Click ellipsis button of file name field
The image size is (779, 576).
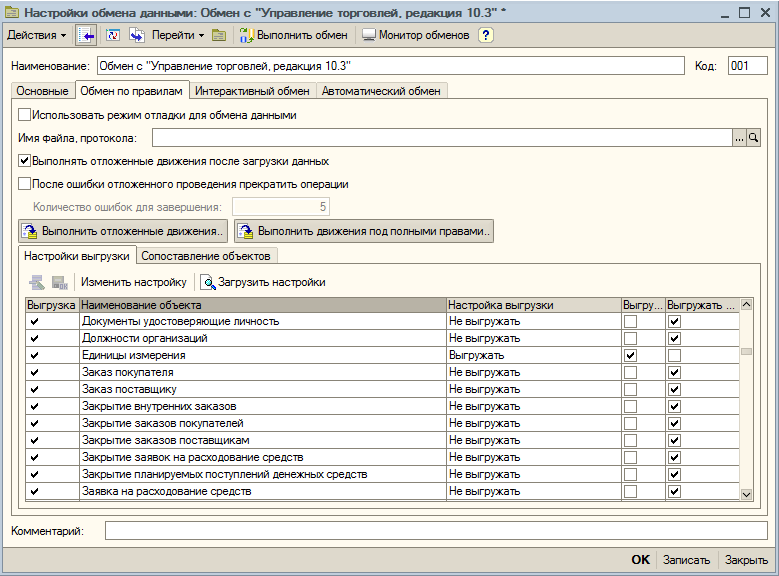(739, 138)
